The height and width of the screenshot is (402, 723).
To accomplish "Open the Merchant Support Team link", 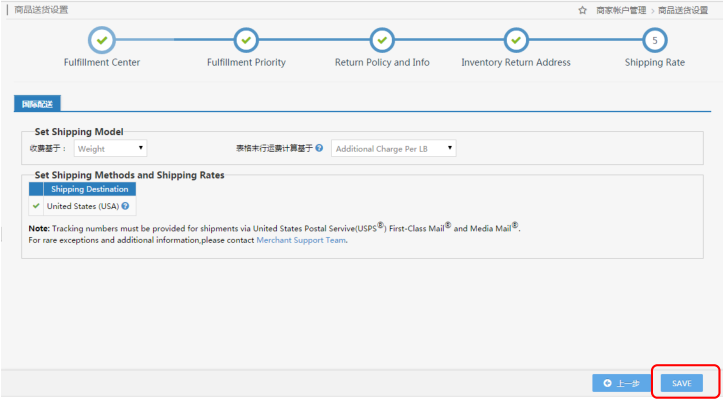I will (x=301, y=240).
